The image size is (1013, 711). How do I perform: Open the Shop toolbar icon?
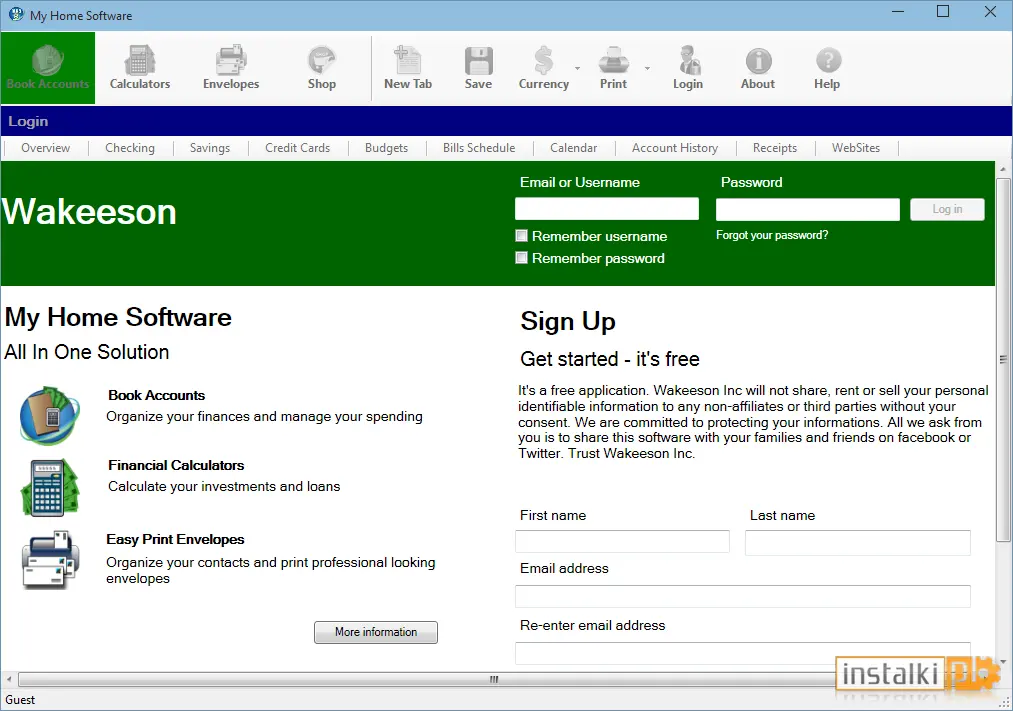(321, 68)
